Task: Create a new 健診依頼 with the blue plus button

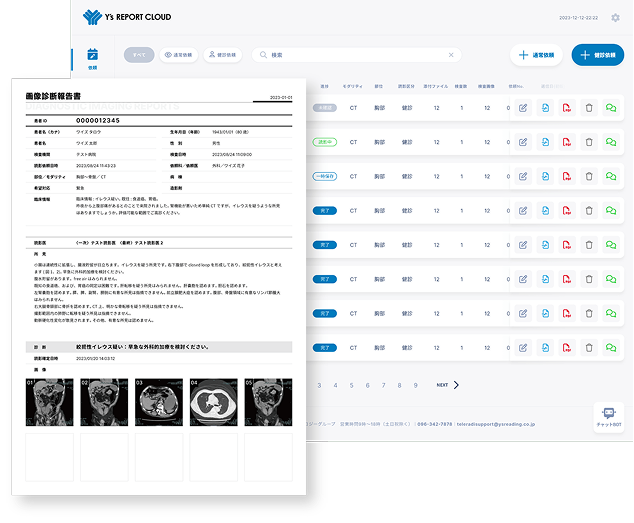Action: (x=598, y=55)
